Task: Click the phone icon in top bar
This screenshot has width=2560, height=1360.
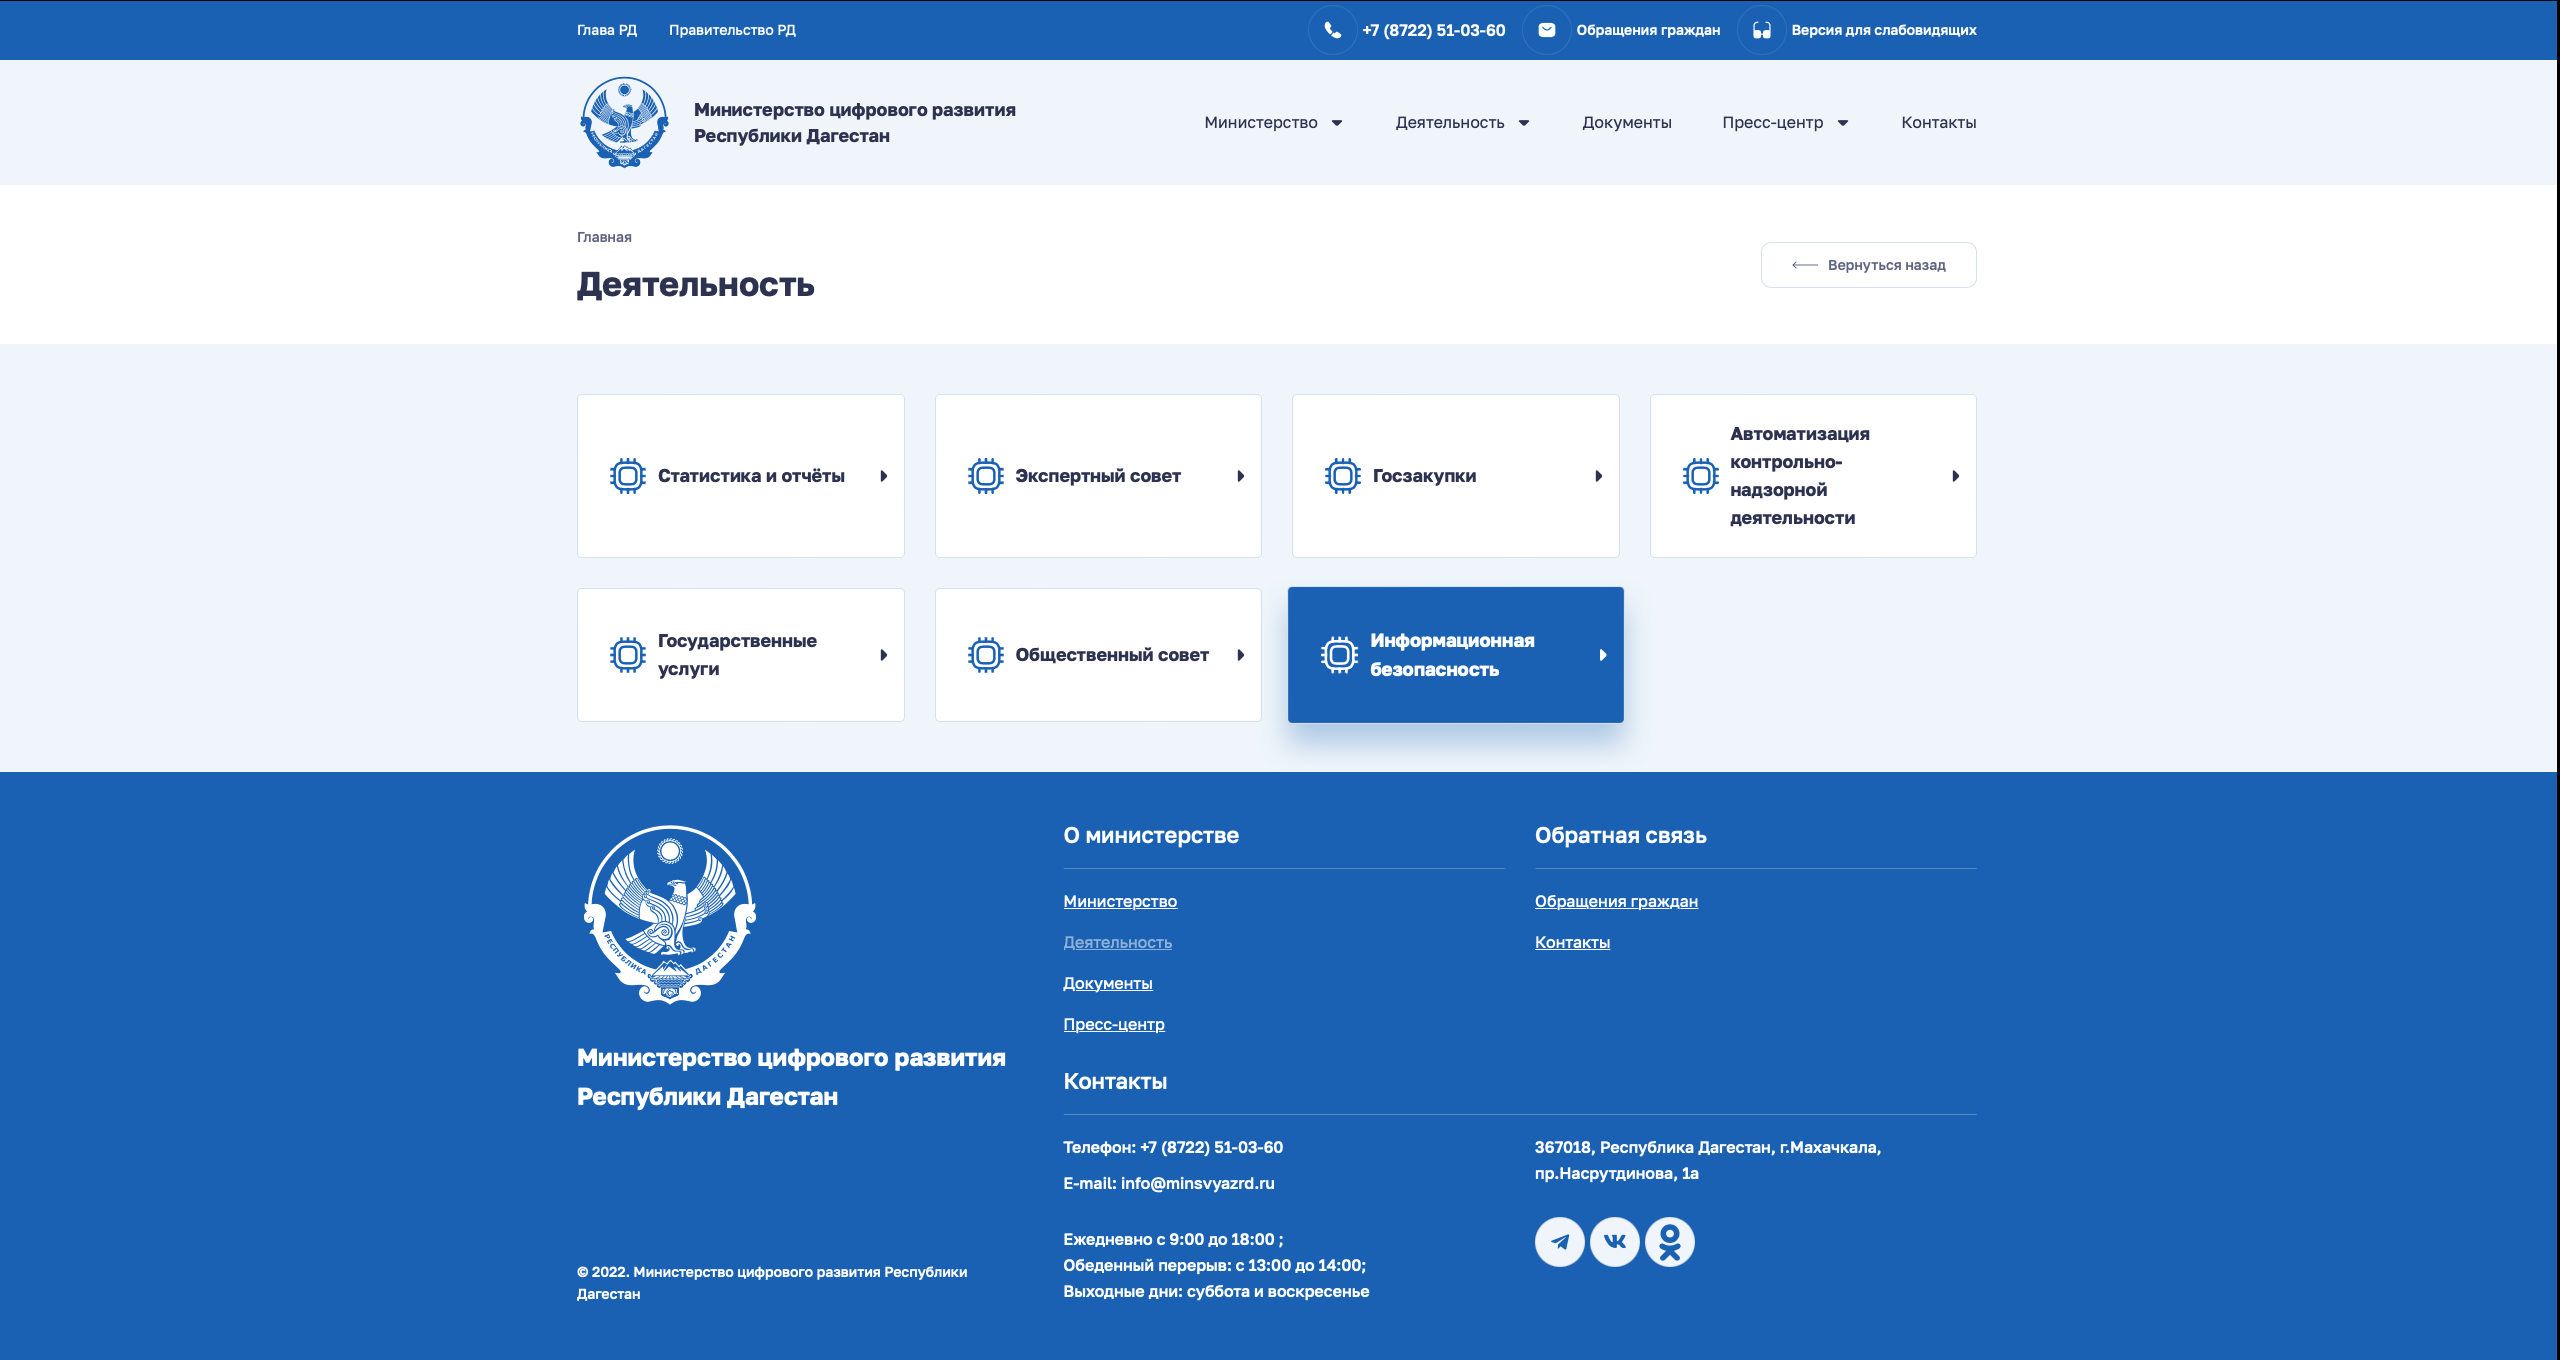Action: click(x=1332, y=30)
